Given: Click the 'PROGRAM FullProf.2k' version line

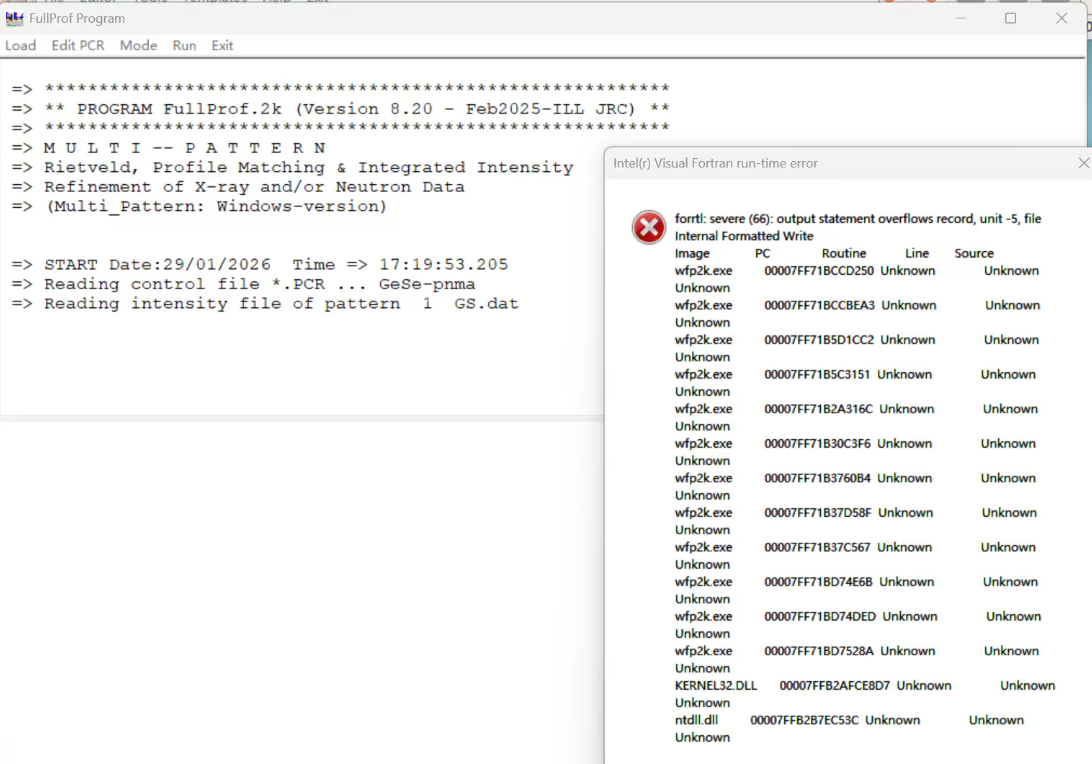Looking at the screenshot, I should pyautogui.click(x=341, y=109).
